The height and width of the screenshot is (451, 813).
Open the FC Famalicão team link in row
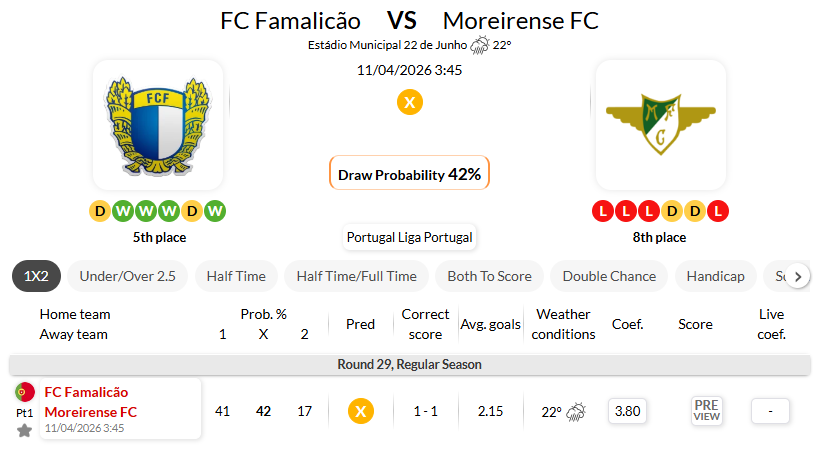86,392
